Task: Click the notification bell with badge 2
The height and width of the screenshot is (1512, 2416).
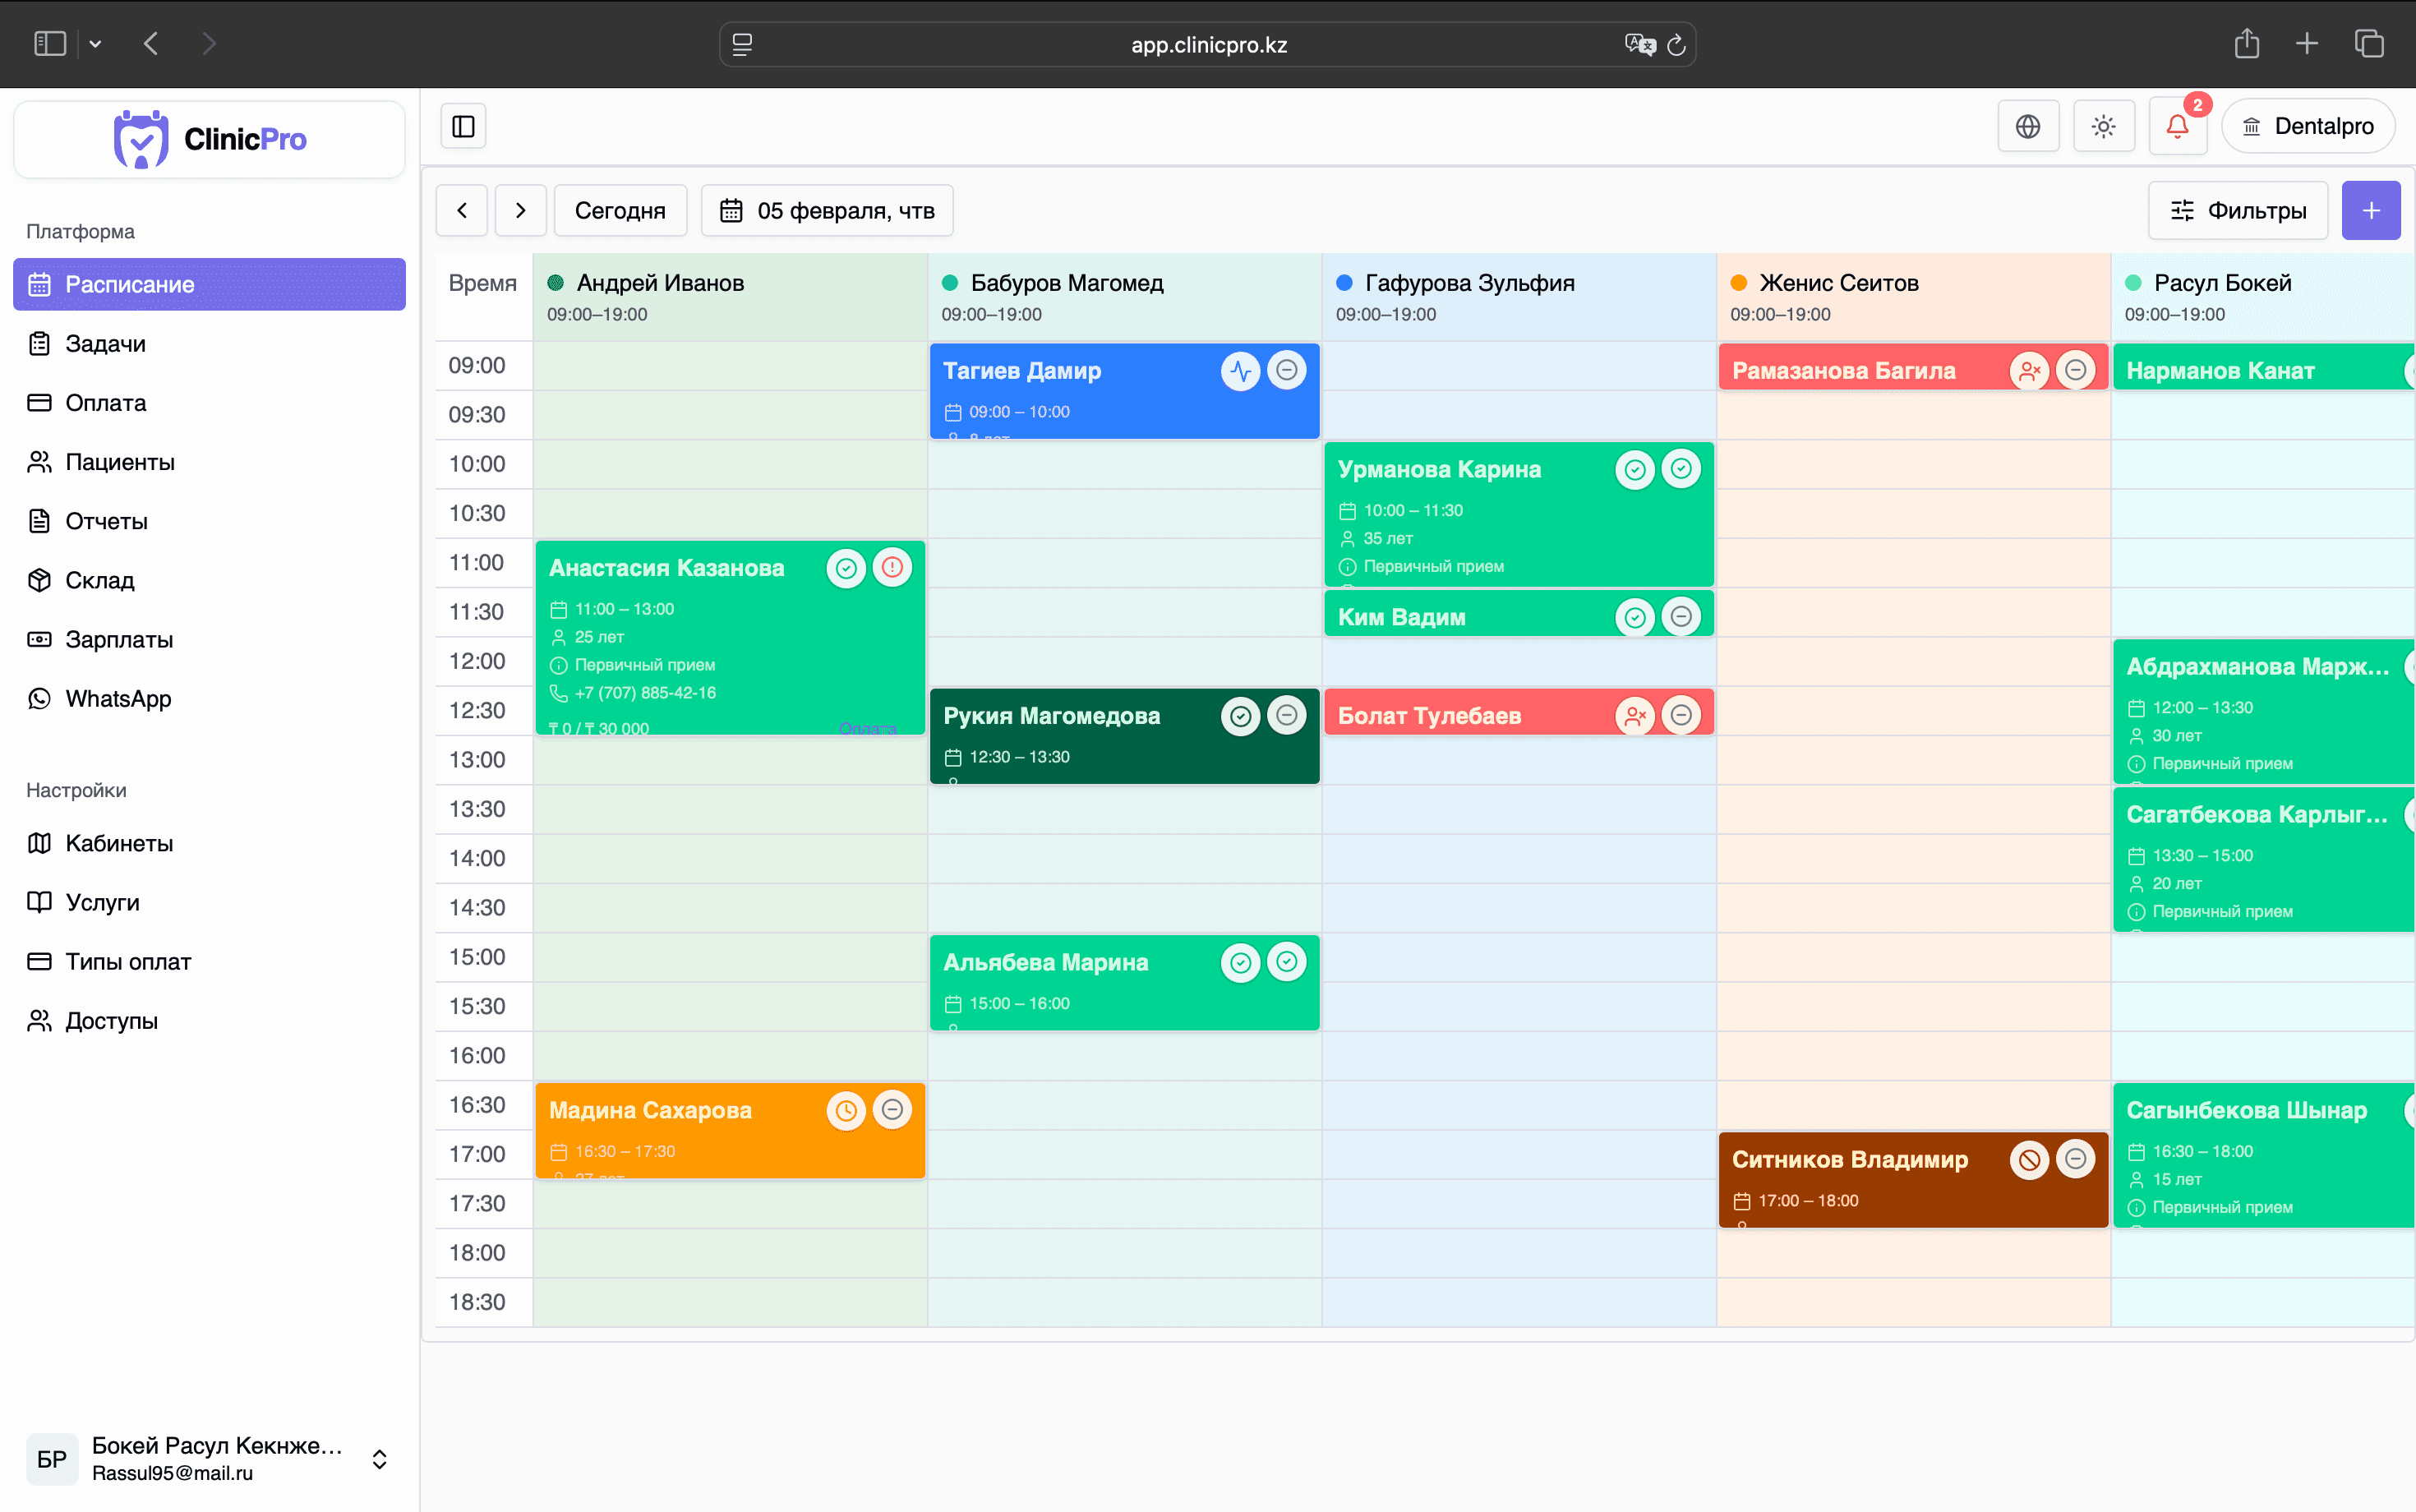Action: (2177, 126)
